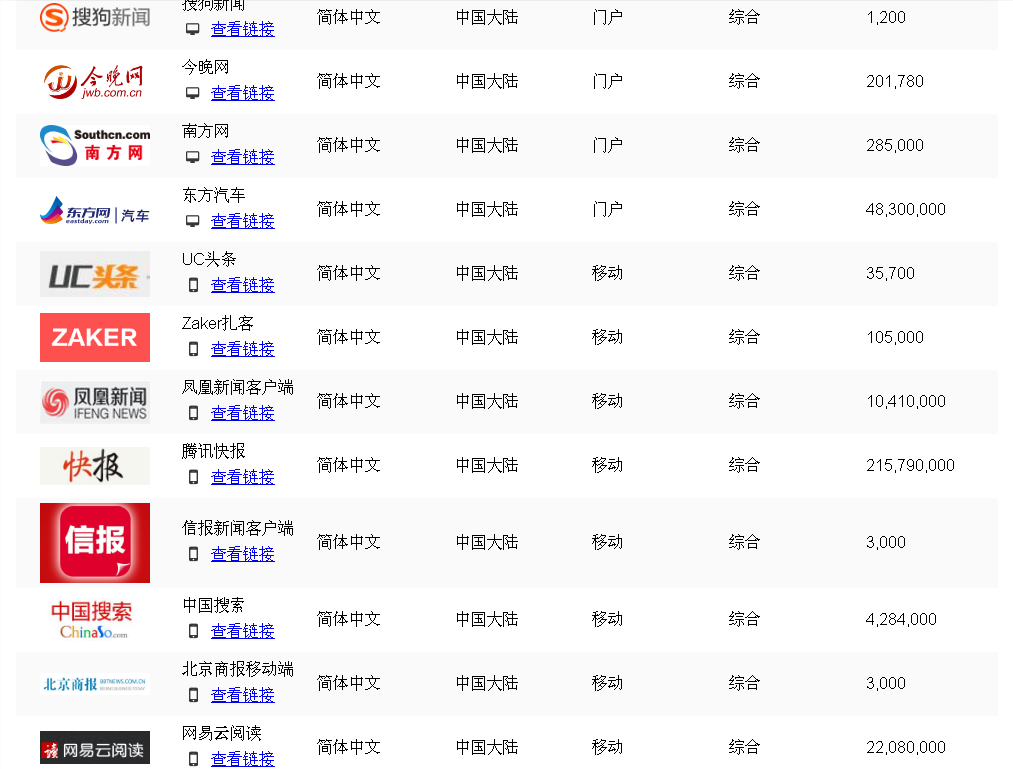Click the UC头条 logo image
The width and height of the screenshot is (1013, 769).
click(95, 274)
